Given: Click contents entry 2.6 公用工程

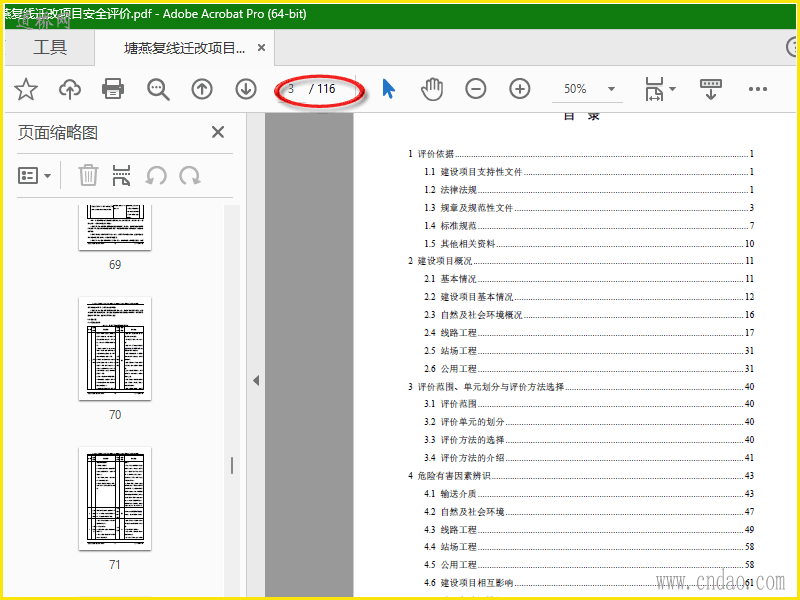Looking at the screenshot, I should click(589, 368).
